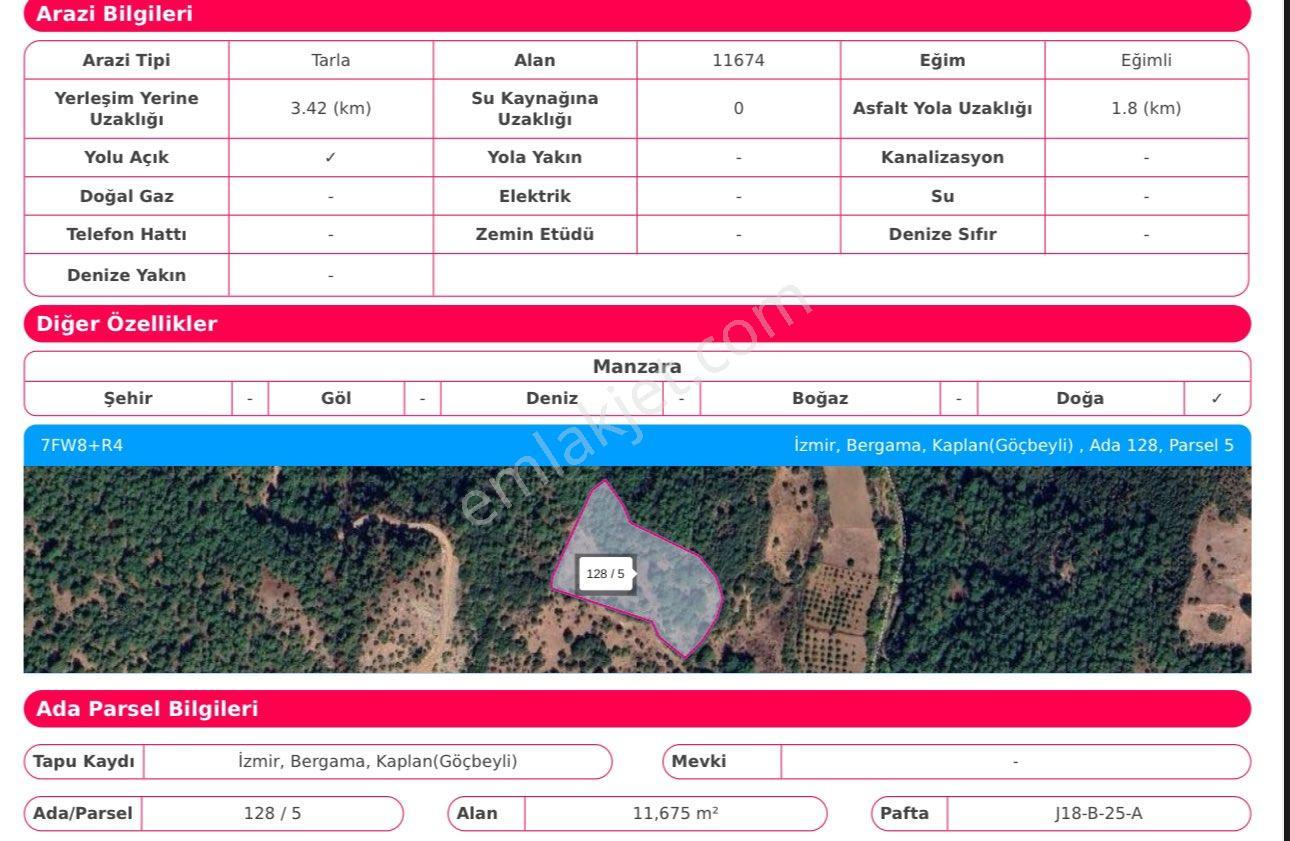Click the Tapu Kaydı value İzmir, Bergama, Kaplan(Göçbeyli)
Image resolution: width=1290 pixels, height=841 pixels.
pos(378,762)
